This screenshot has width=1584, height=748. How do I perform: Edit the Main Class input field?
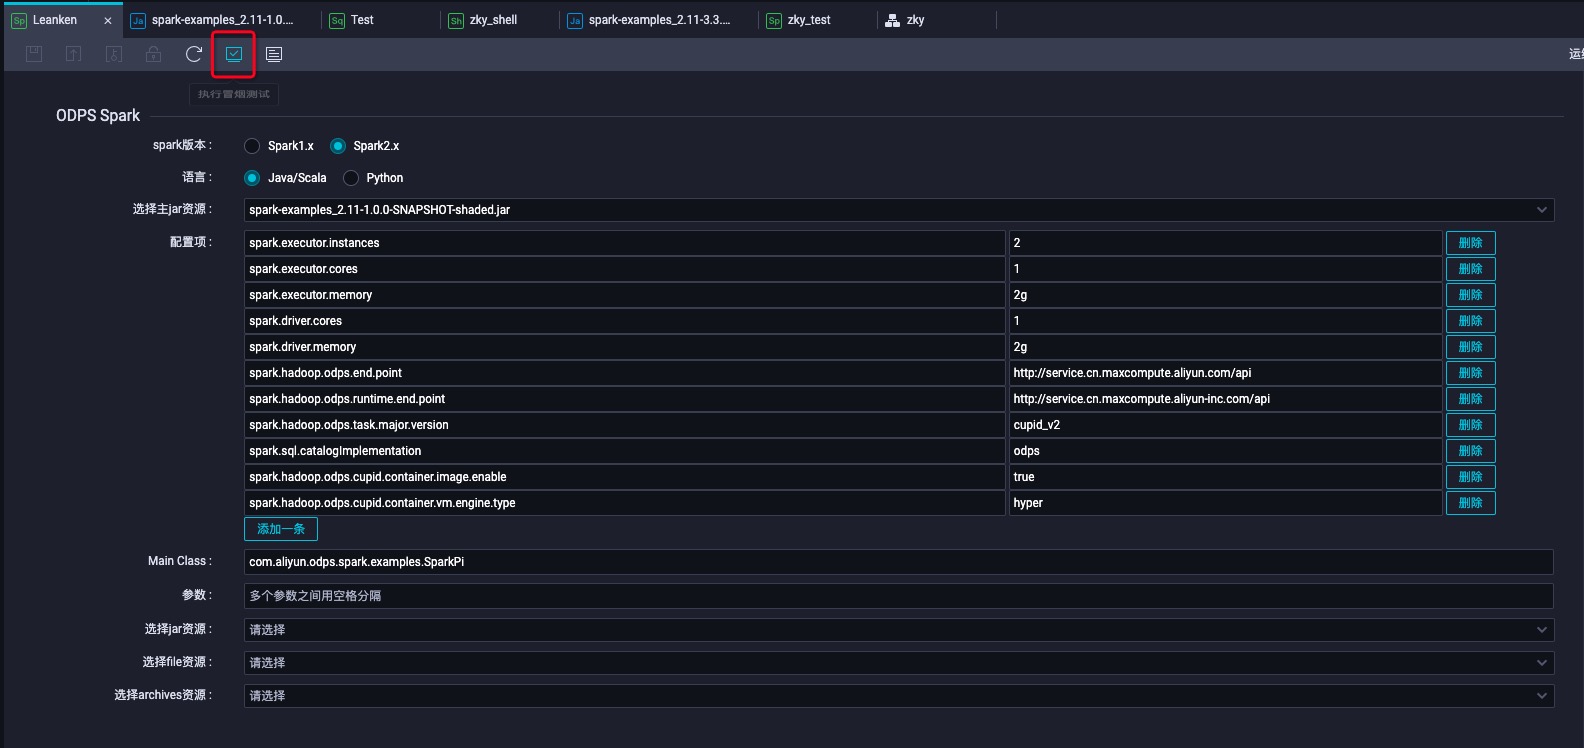click(x=899, y=562)
